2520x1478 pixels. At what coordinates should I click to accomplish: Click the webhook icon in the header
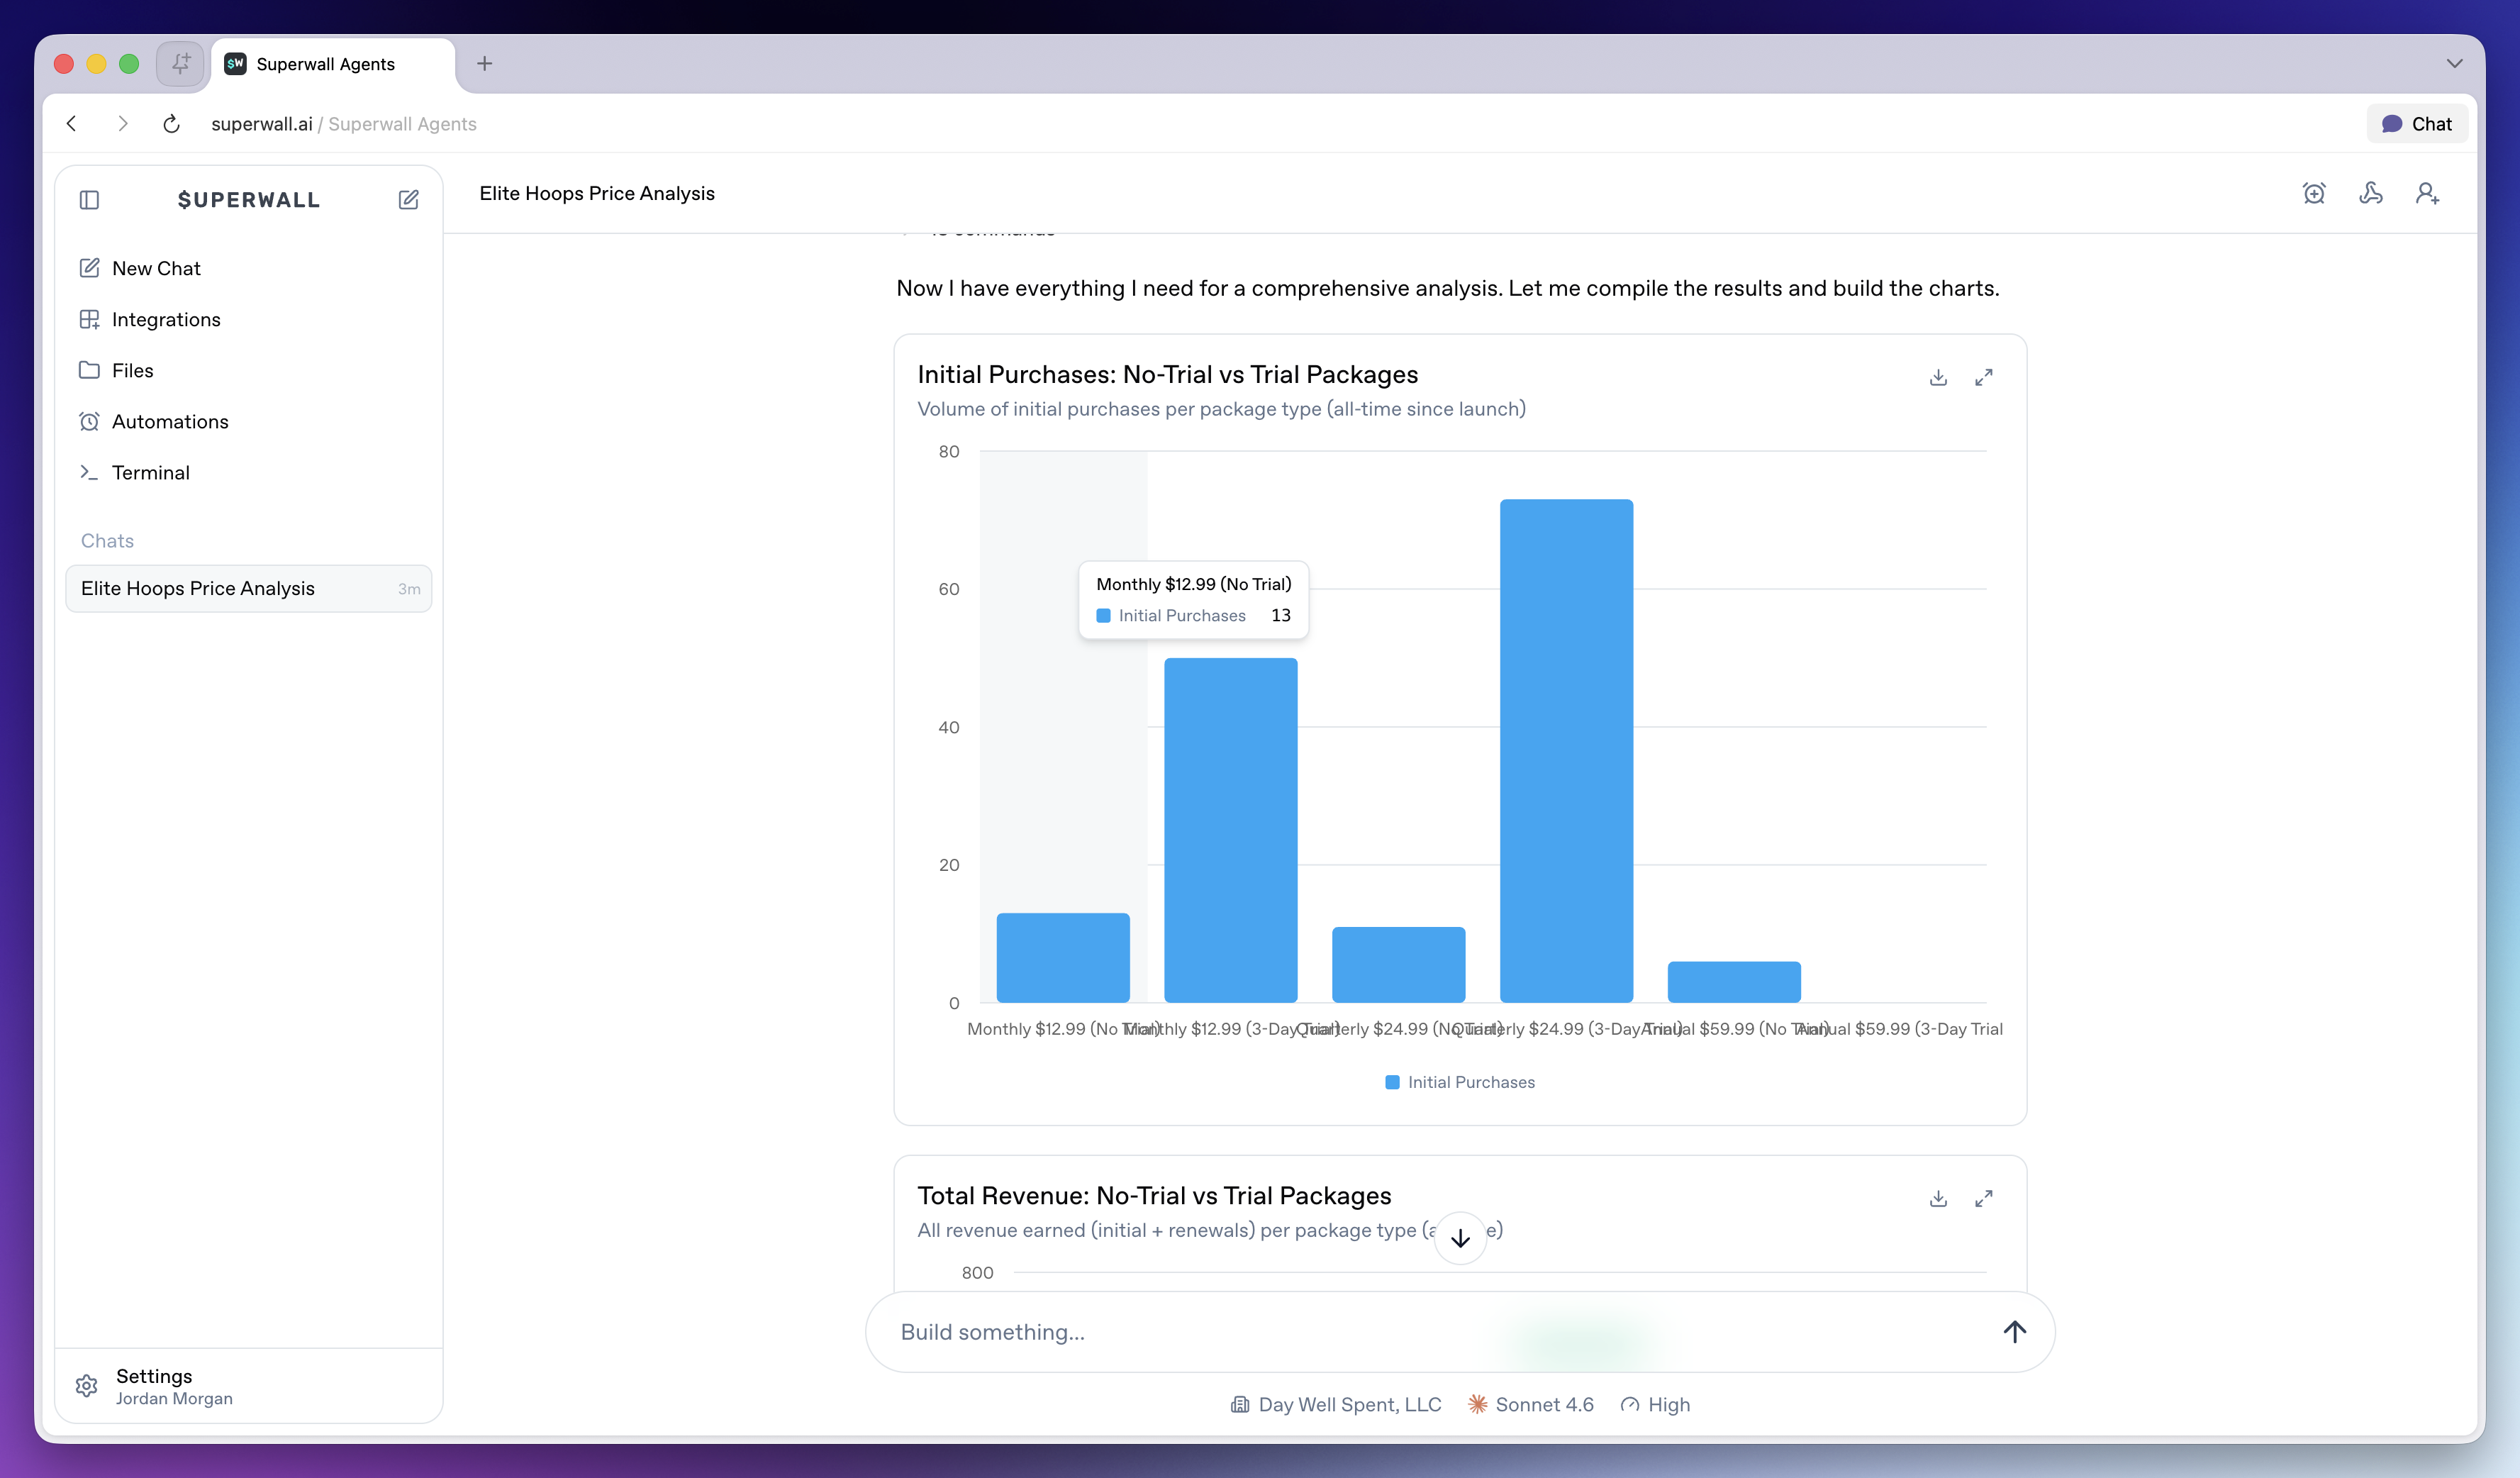click(2371, 193)
